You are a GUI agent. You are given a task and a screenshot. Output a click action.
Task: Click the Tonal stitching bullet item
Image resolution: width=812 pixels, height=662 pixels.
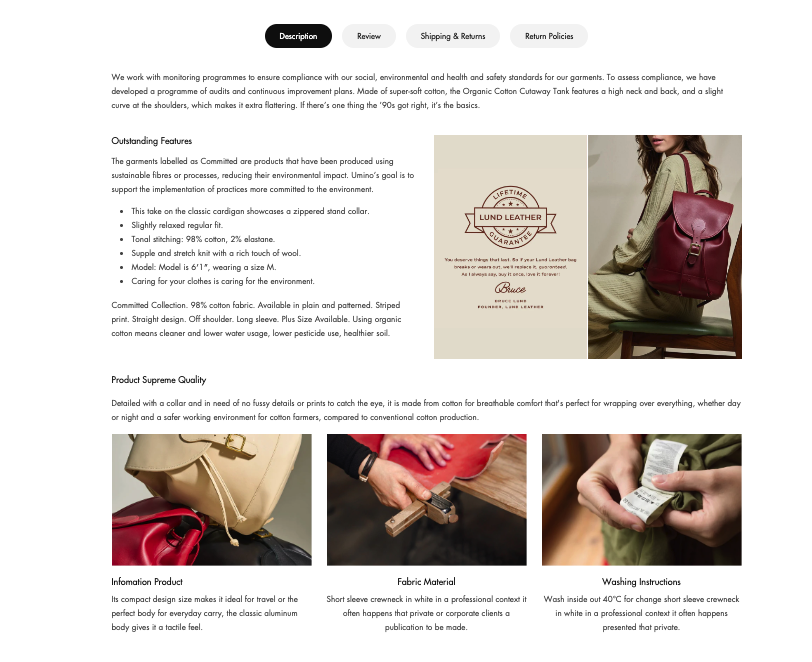tap(203, 239)
